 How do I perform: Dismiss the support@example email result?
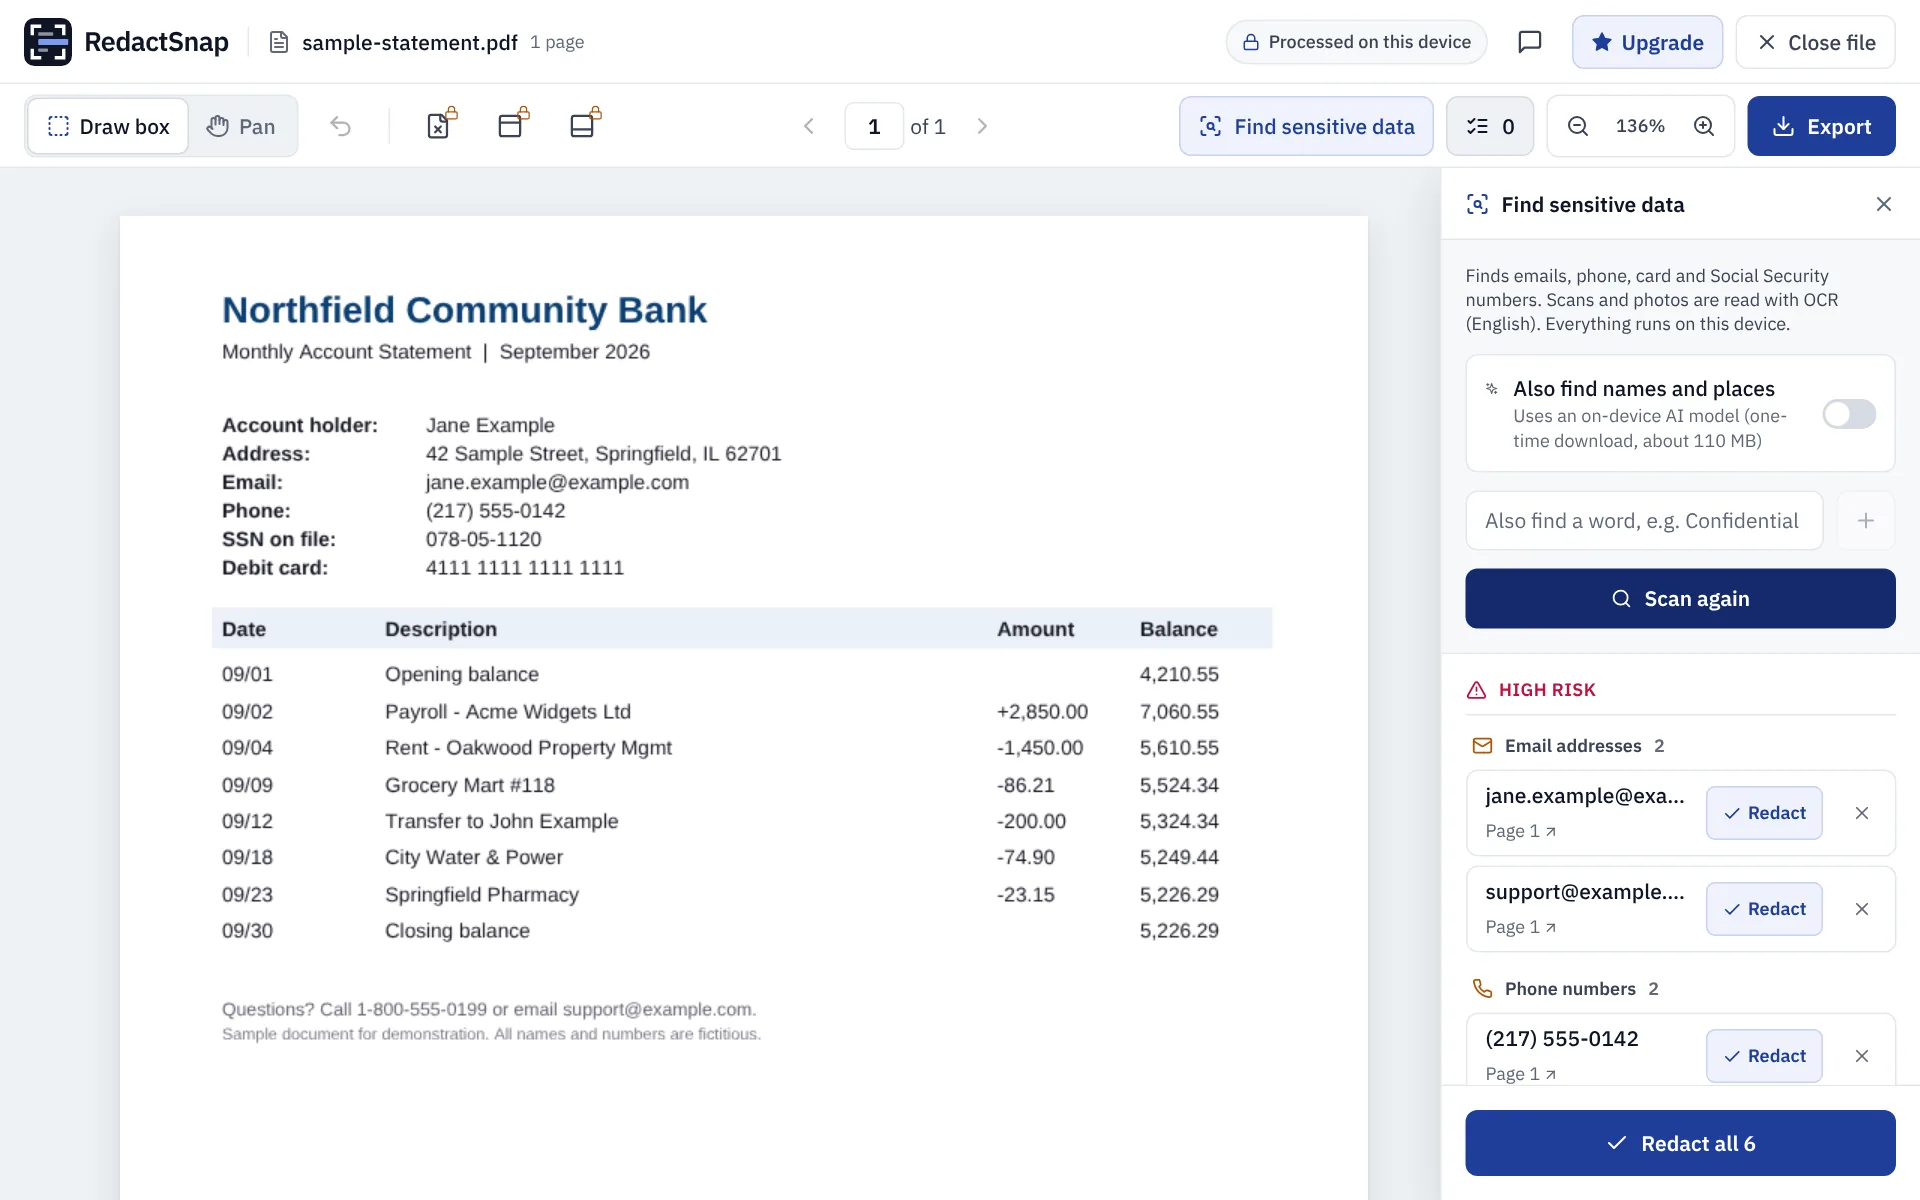pos(1862,909)
